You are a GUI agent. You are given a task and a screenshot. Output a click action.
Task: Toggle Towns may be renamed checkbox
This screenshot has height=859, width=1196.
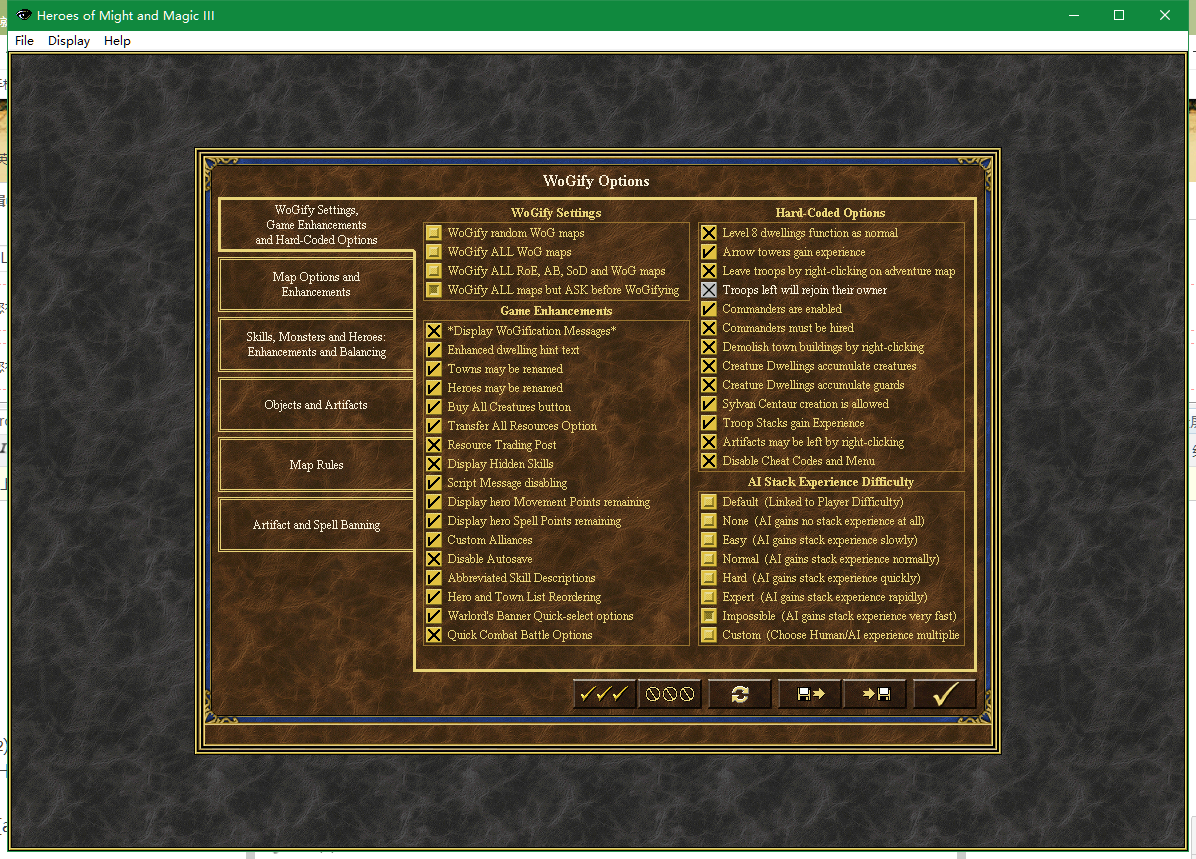coord(434,368)
